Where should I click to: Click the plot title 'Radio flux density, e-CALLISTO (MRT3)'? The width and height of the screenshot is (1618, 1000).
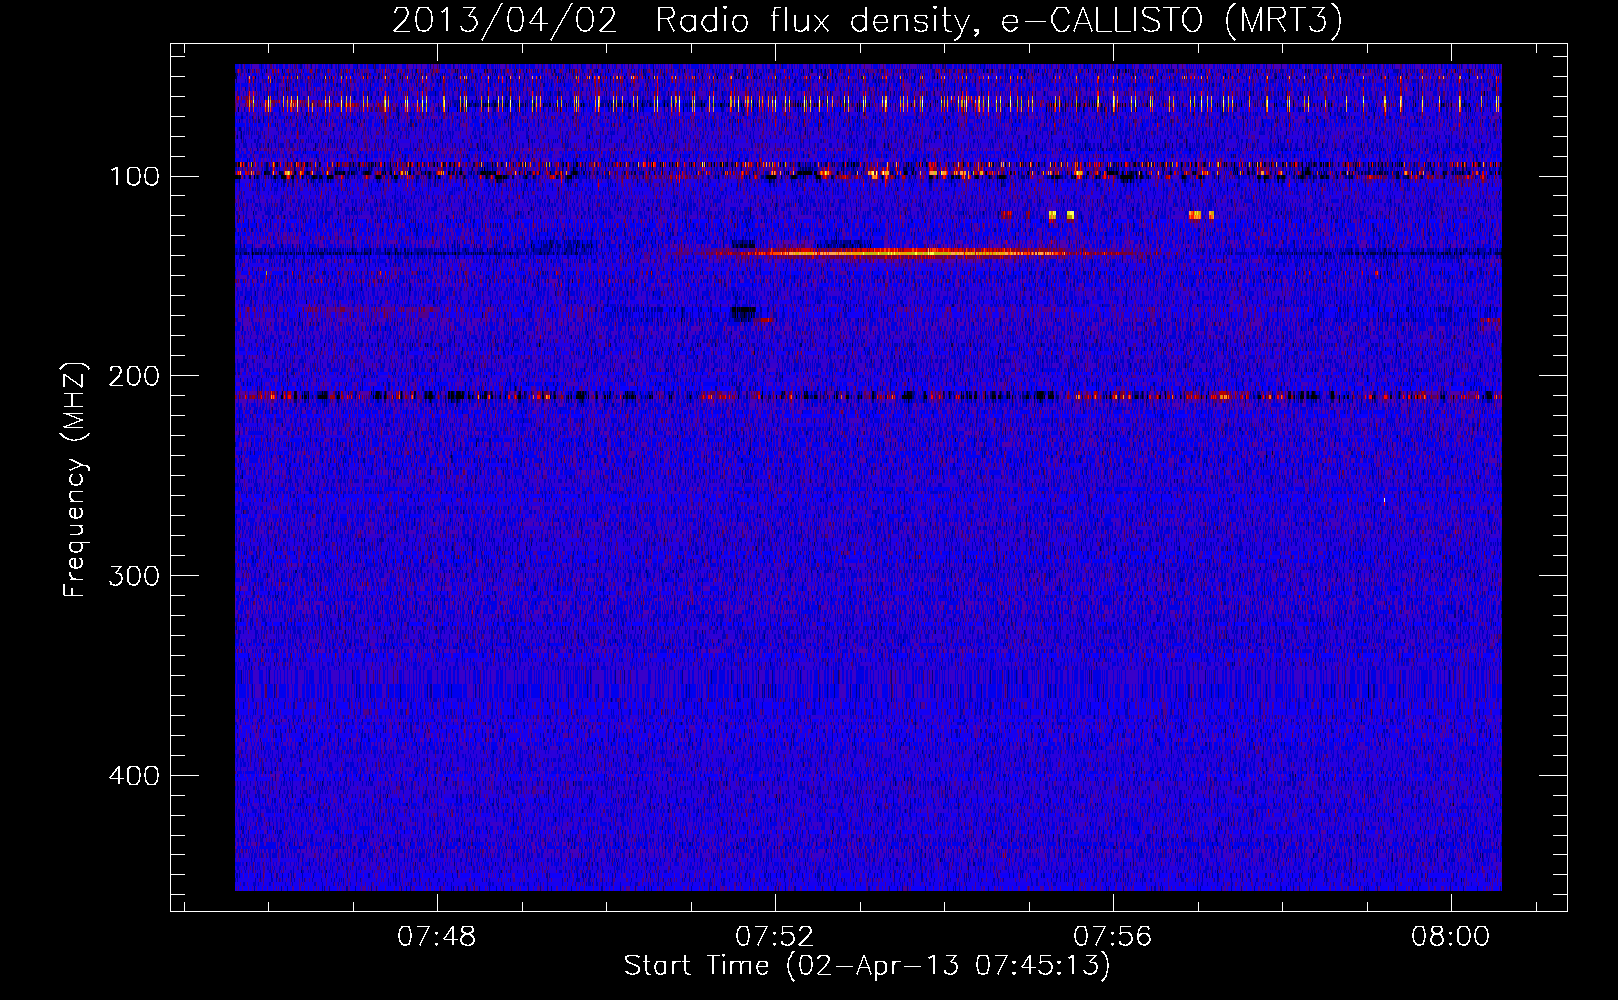tap(998, 21)
